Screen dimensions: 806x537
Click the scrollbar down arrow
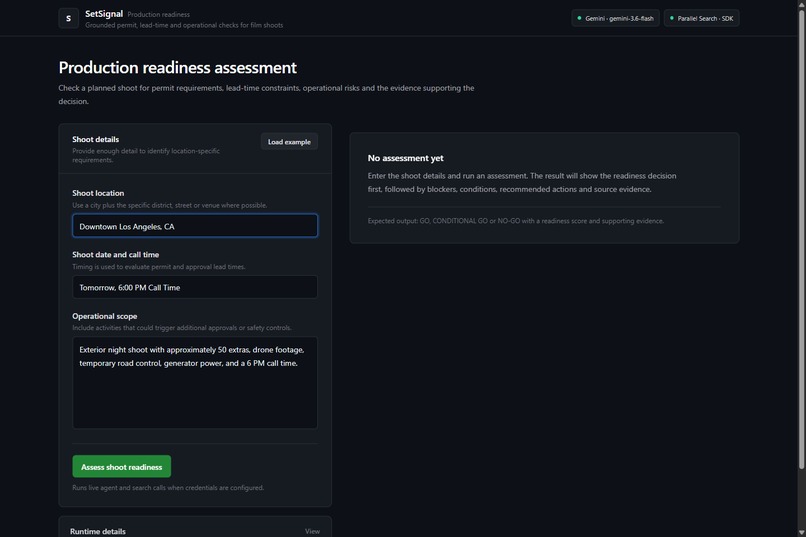801,532
